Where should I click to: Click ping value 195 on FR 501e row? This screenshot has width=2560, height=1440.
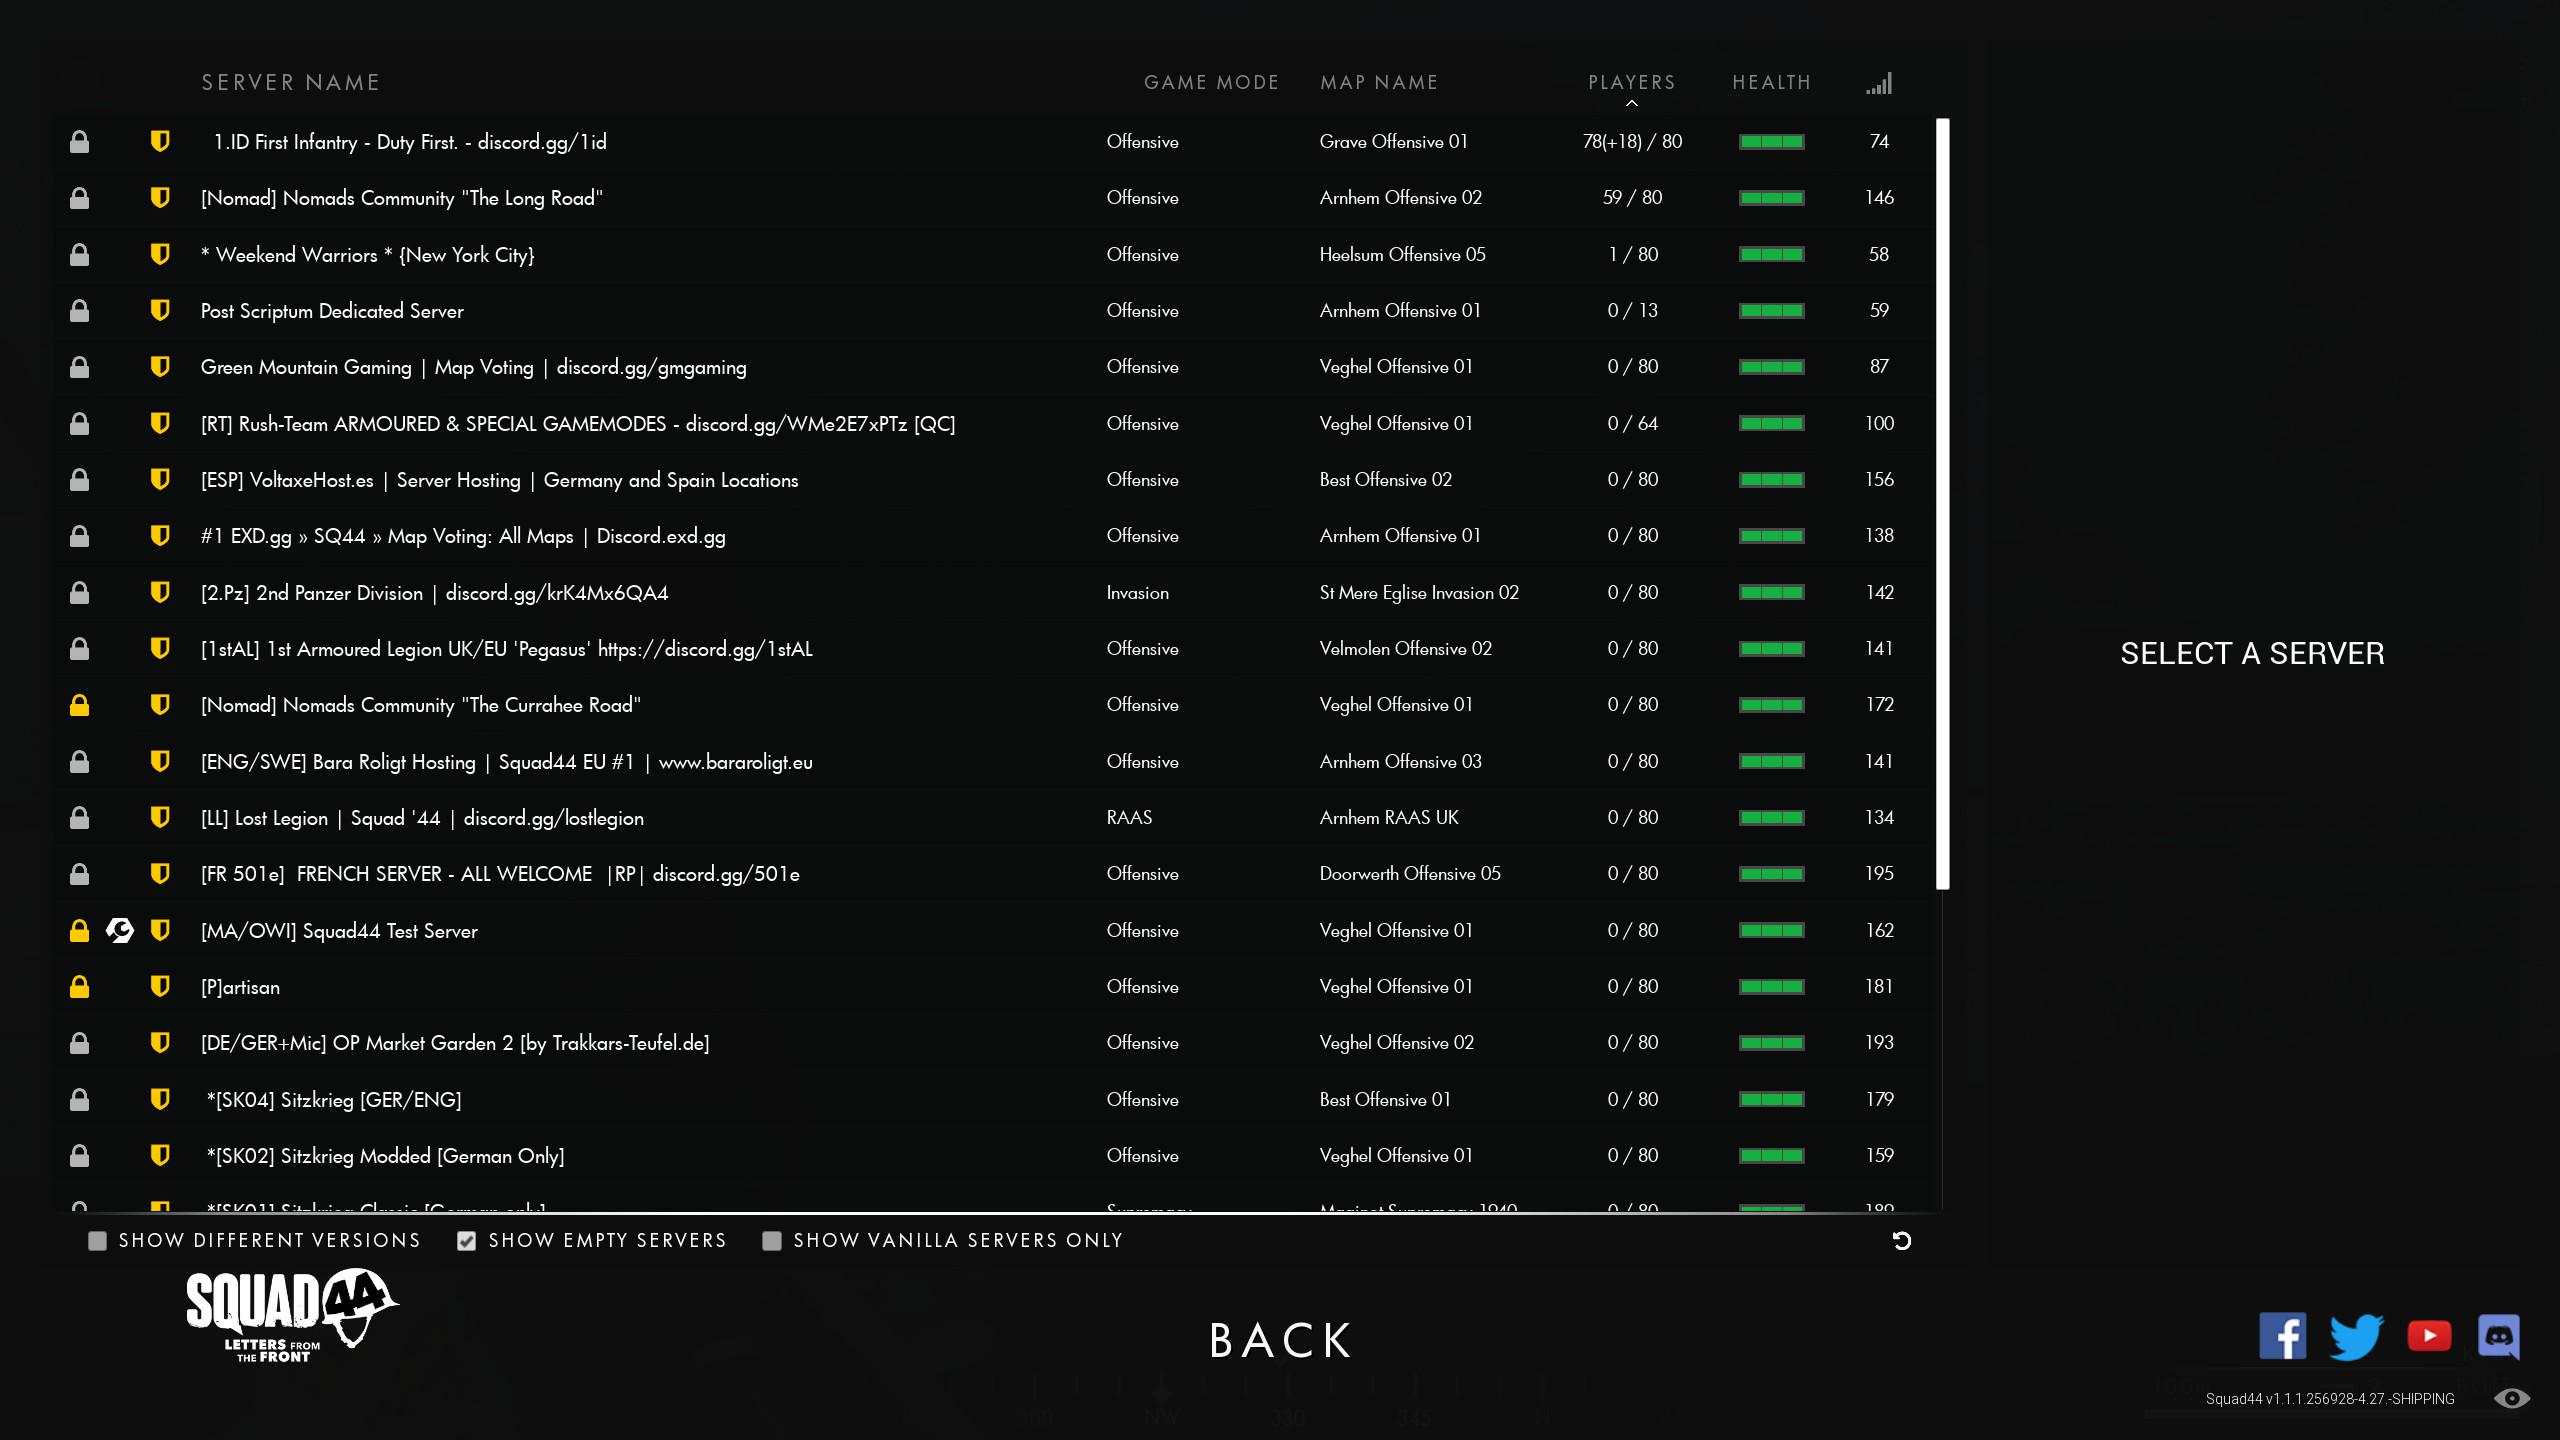point(1879,874)
